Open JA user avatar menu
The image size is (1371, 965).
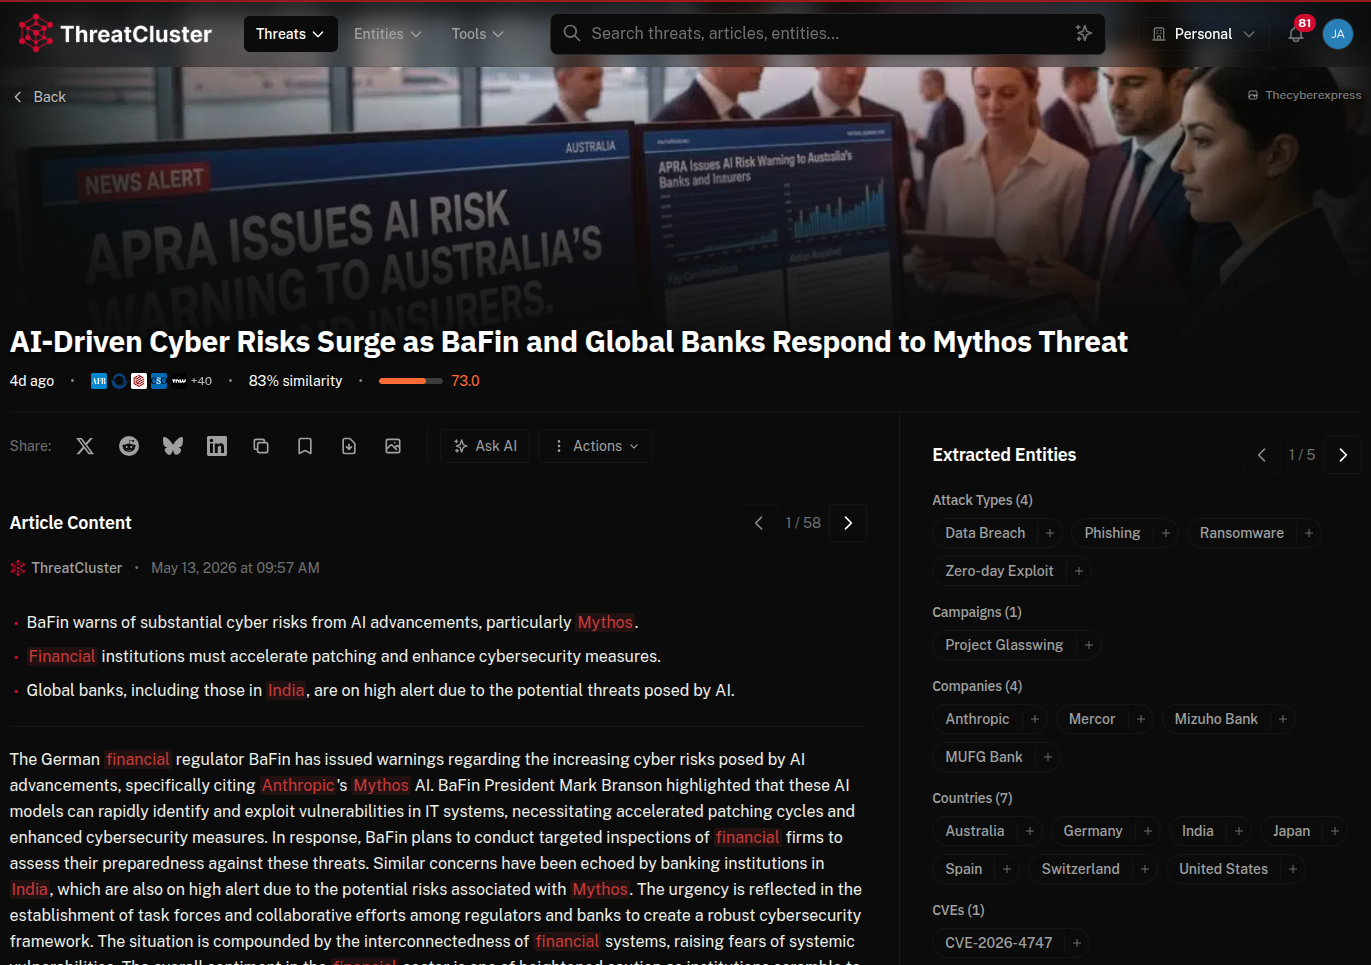(x=1338, y=34)
